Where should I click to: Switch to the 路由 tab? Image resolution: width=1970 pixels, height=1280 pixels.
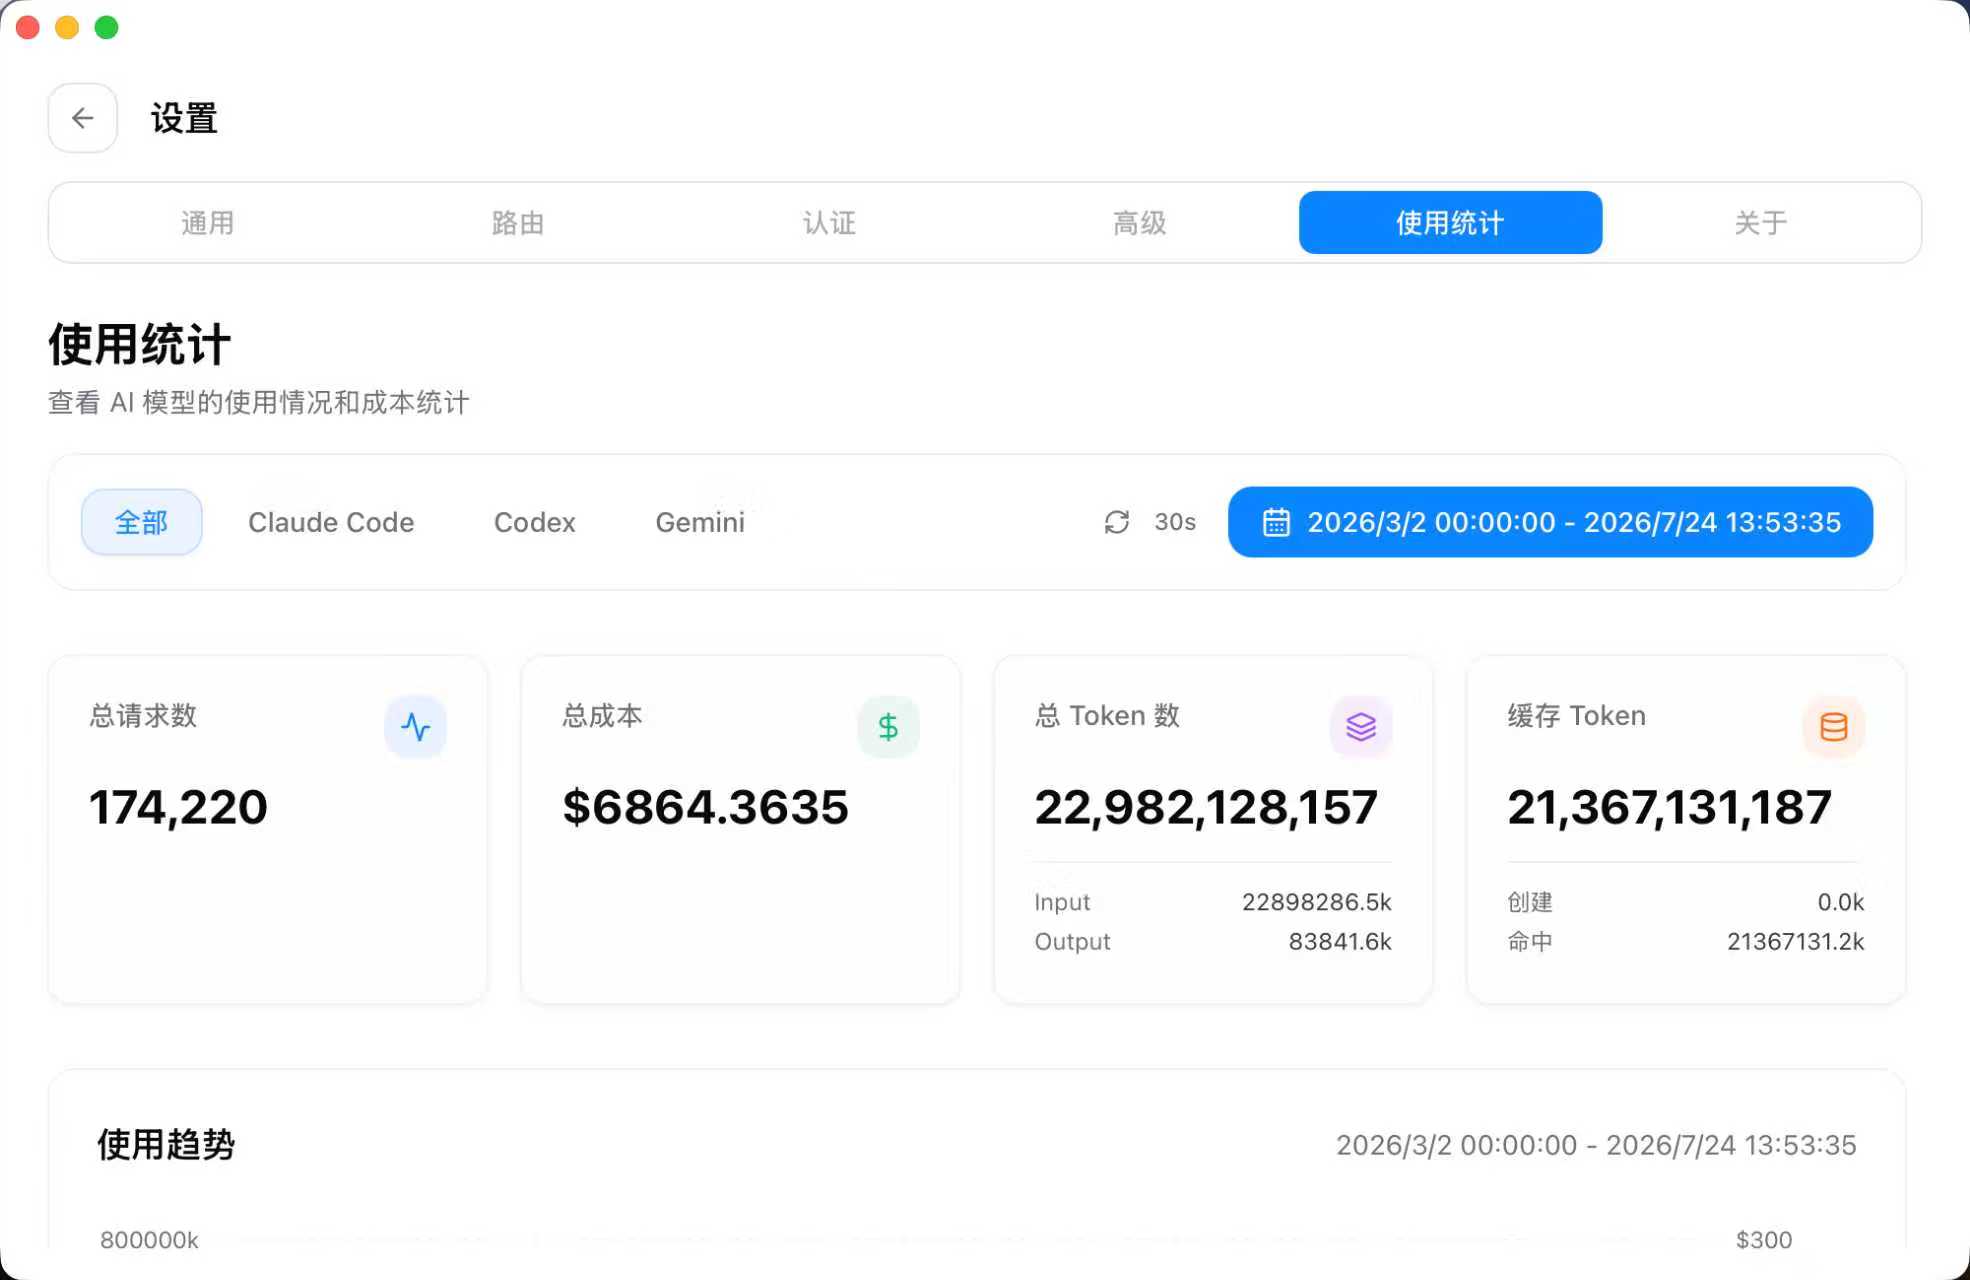click(518, 223)
